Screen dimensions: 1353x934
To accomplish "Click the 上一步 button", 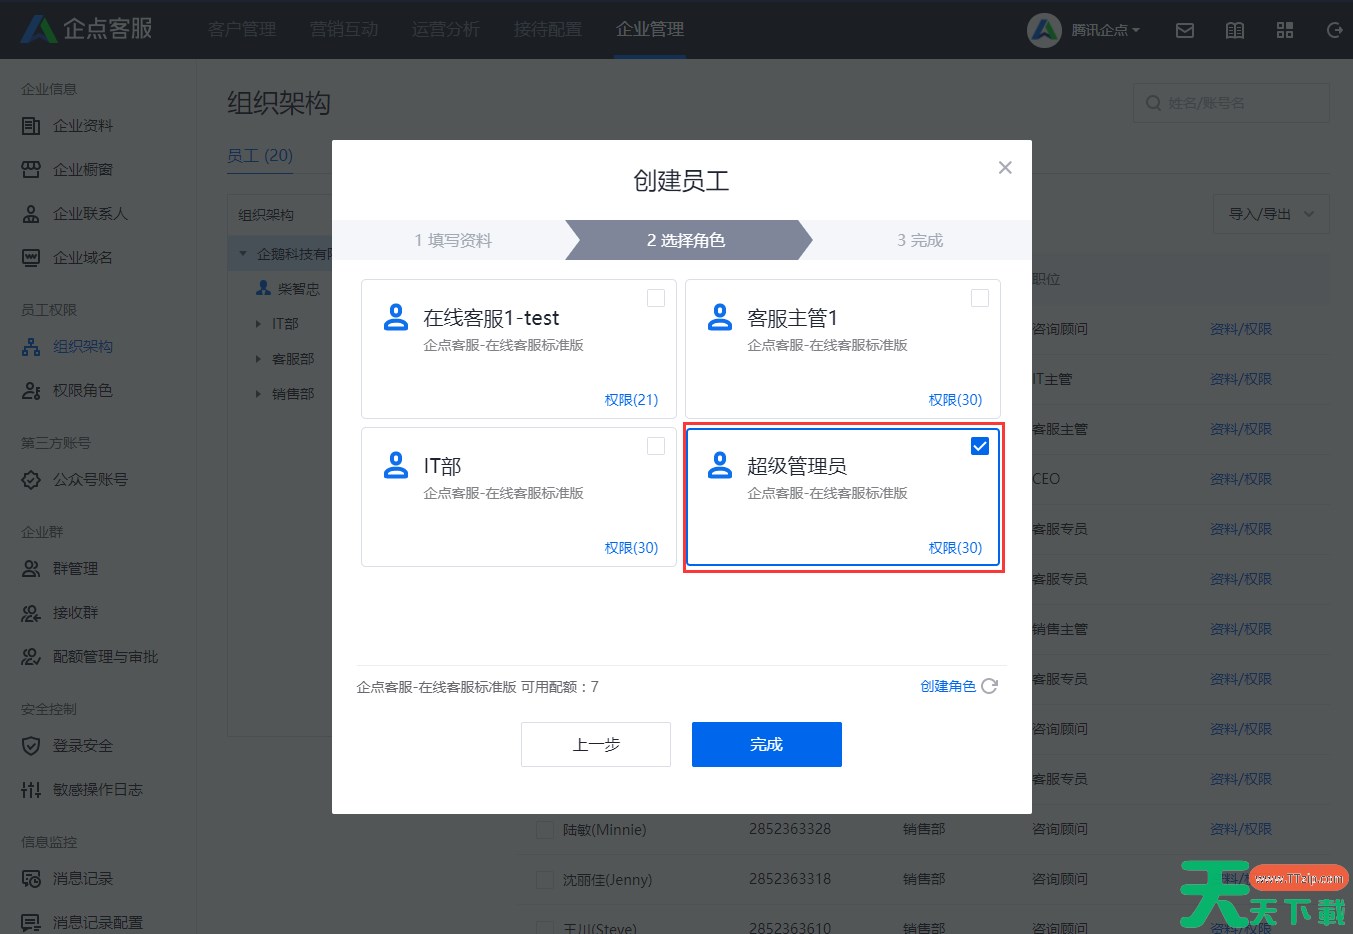I will pos(596,744).
